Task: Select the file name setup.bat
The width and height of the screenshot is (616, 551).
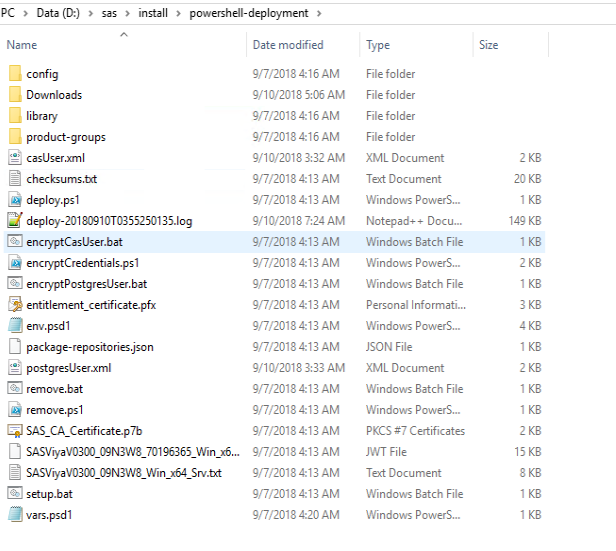Action: (x=50, y=494)
